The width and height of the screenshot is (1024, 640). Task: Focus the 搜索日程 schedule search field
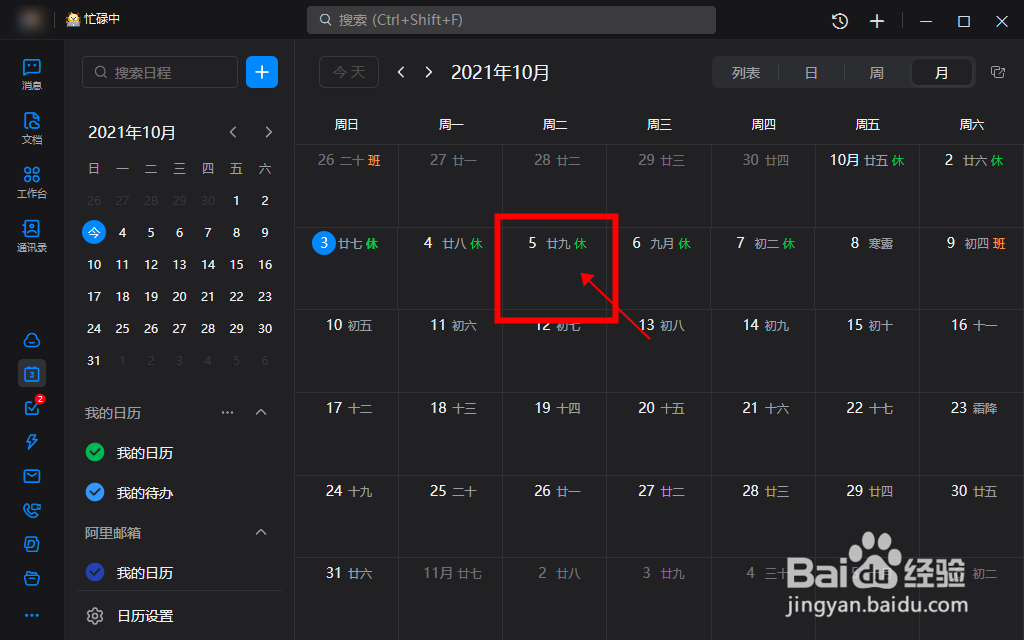pyautogui.click(x=160, y=72)
